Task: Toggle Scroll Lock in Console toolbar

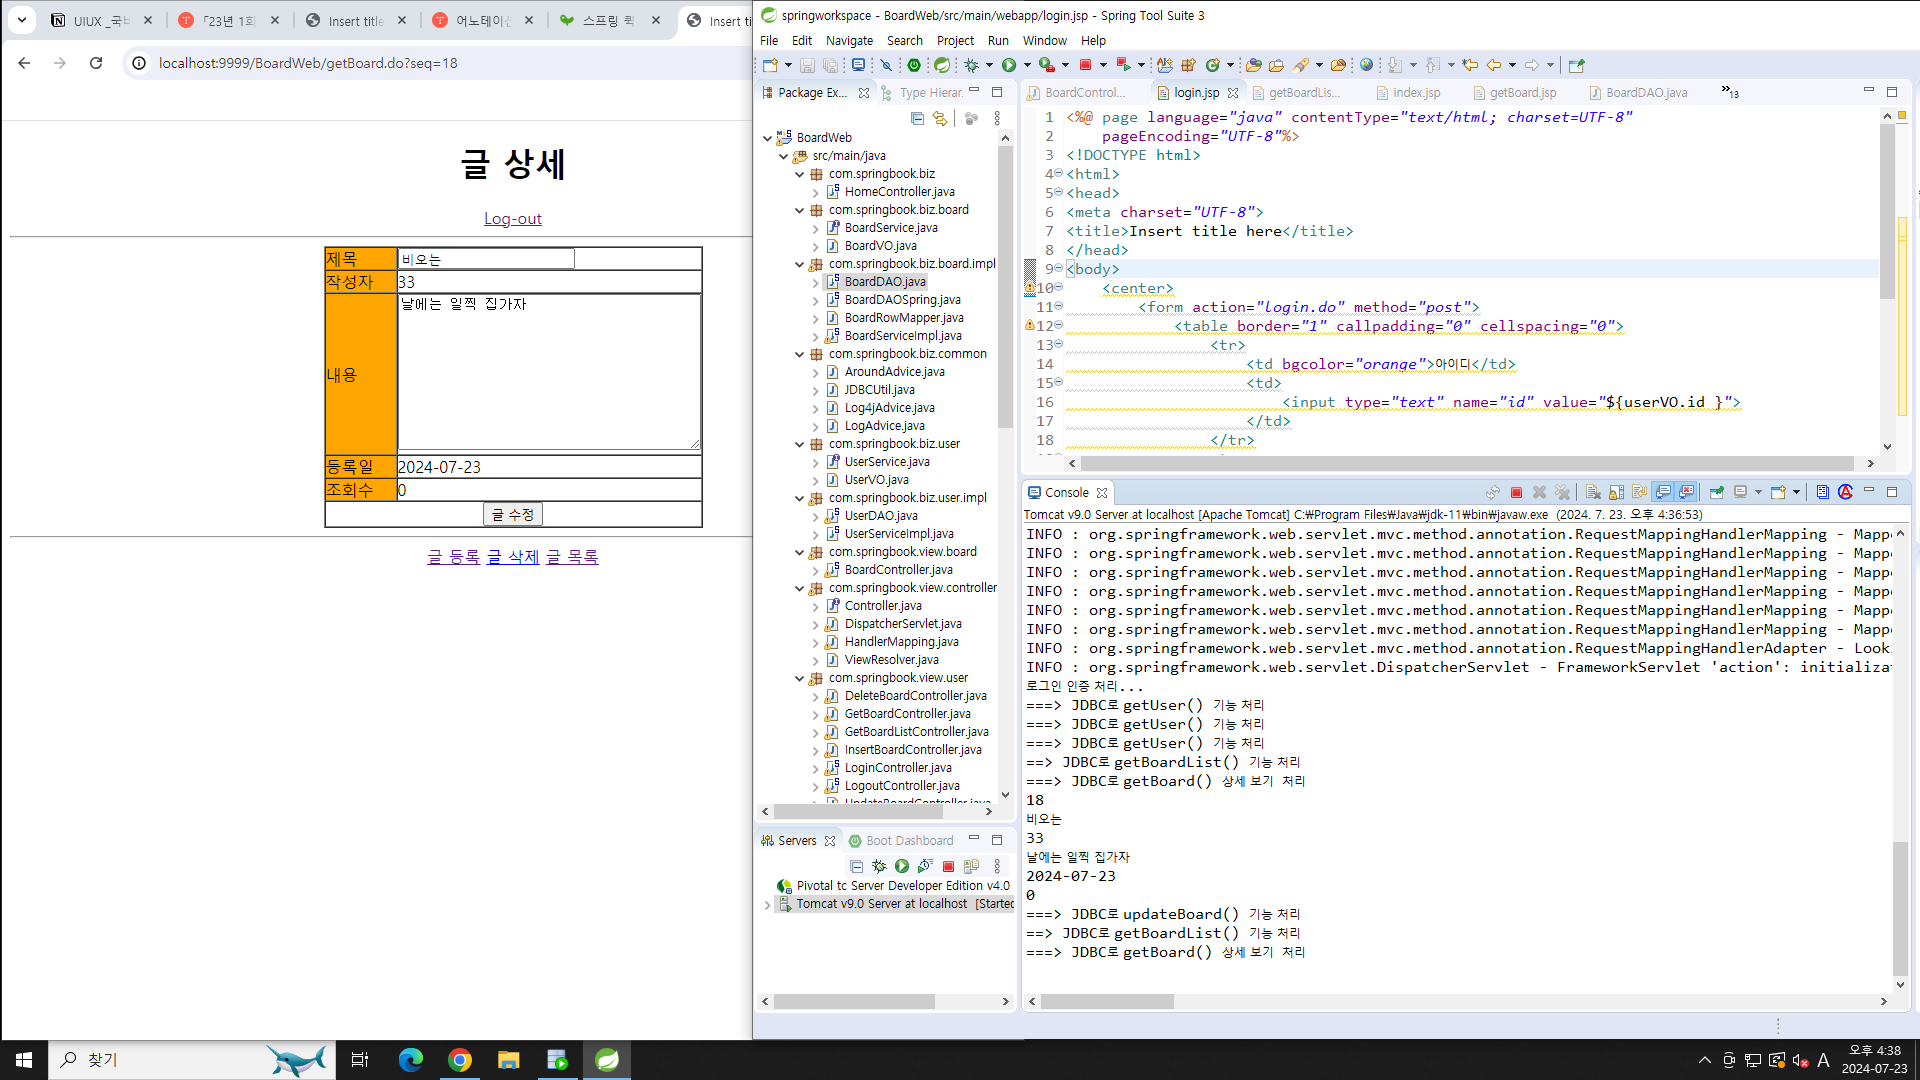Action: pyautogui.click(x=1616, y=492)
